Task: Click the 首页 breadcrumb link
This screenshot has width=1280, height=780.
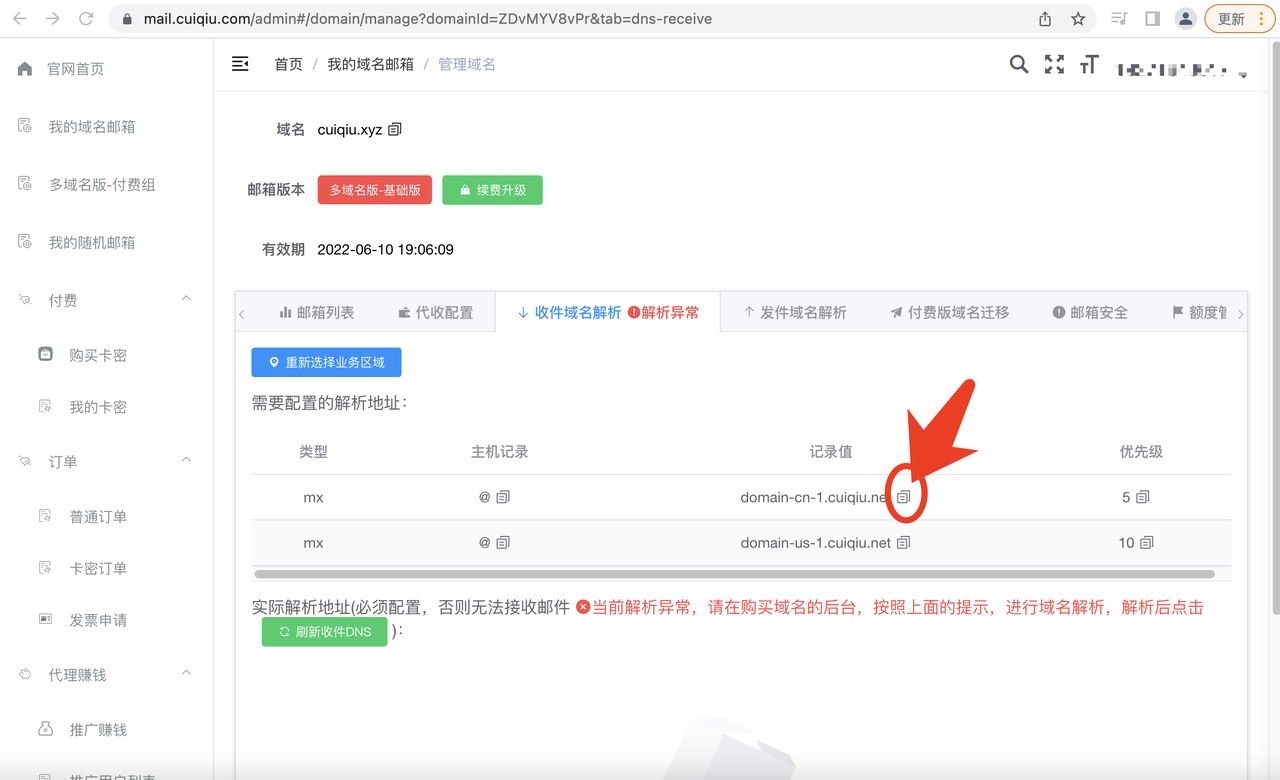Action: click(288, 64)
